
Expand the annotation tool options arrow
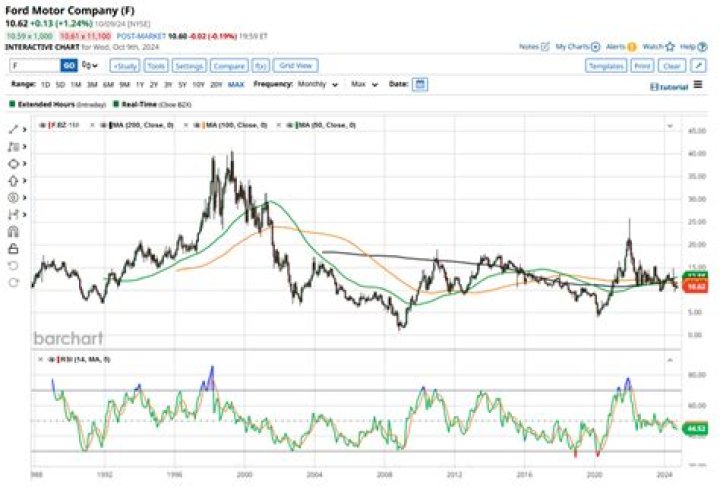[x=24, y=147]
